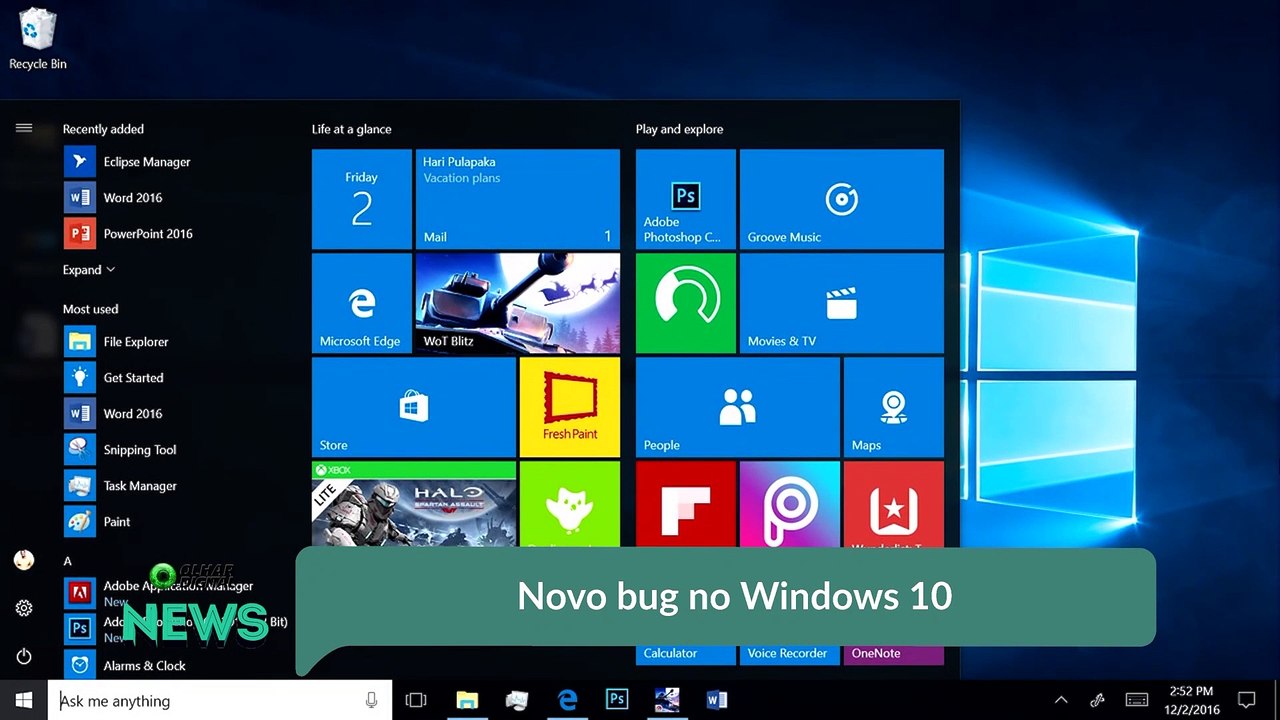The width and height of the screenshot is (1280, 720).
Task: Open the Wunderlist tile
Action: point(894,504)
